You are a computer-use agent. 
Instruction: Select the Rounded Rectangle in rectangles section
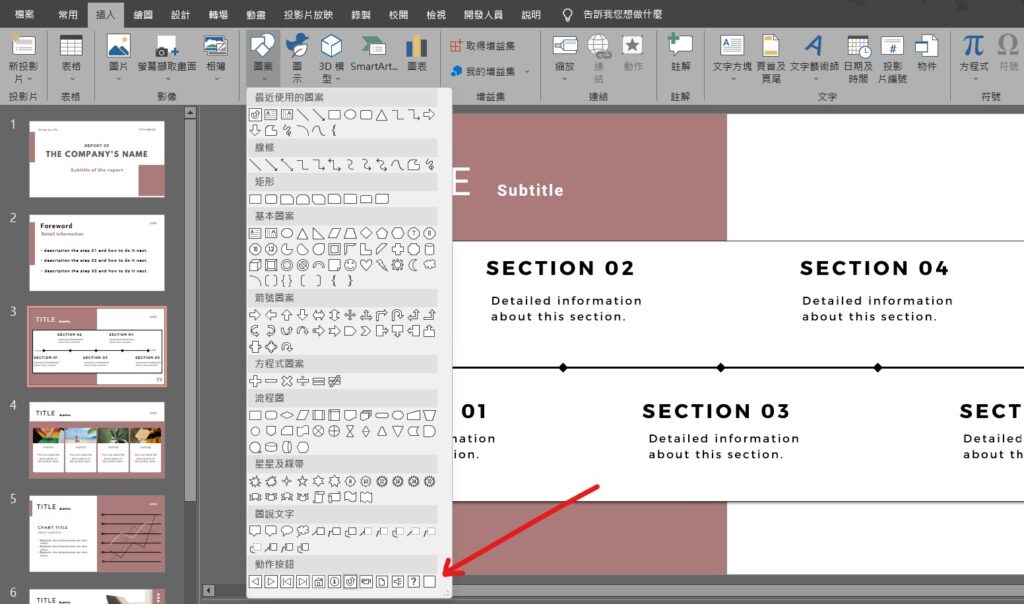coord(271,199)
